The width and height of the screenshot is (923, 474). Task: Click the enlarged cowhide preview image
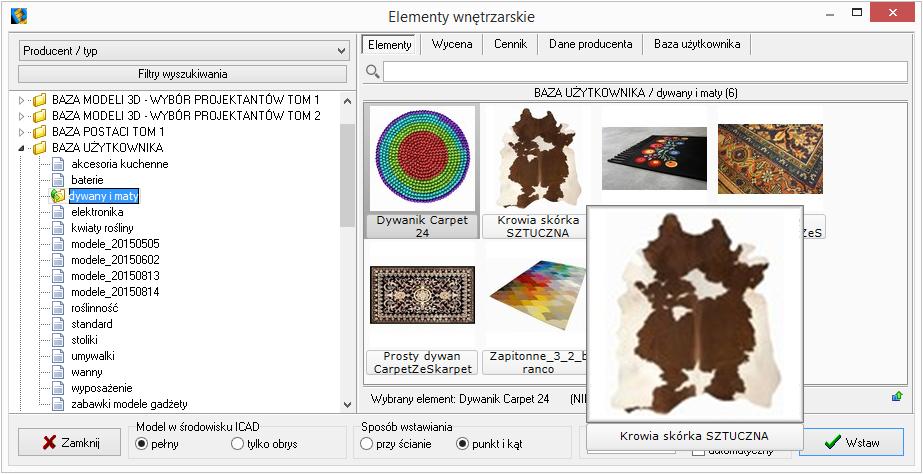(695, 314)
